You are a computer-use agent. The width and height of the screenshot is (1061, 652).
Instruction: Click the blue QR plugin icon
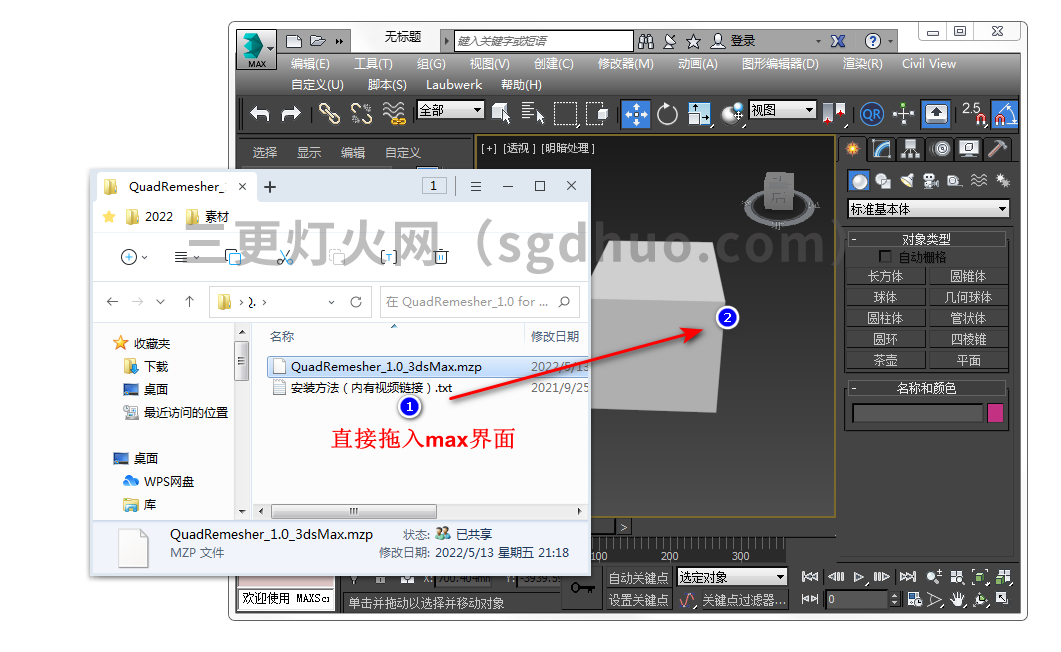(872, 114)
